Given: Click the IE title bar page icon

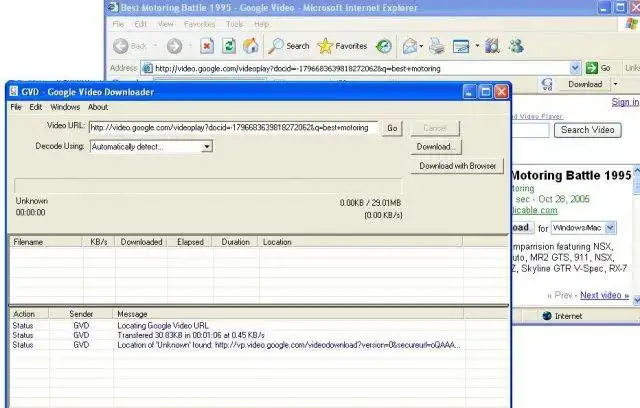Looking at the screenshot, I should point(113,7).
